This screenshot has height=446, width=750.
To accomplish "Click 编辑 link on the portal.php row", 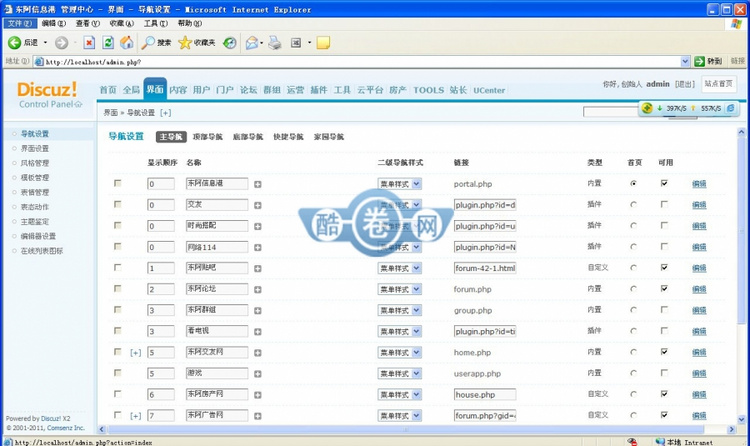I will (x=699, y=184).
